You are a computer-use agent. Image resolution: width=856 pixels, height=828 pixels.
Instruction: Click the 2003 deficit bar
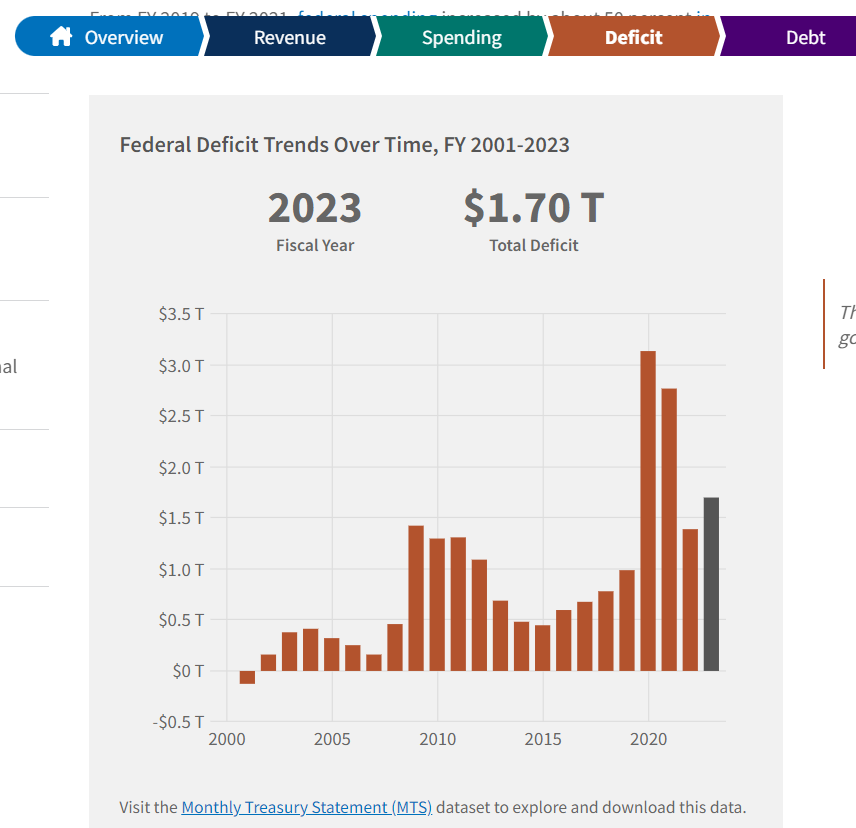[x=289, y=652]
